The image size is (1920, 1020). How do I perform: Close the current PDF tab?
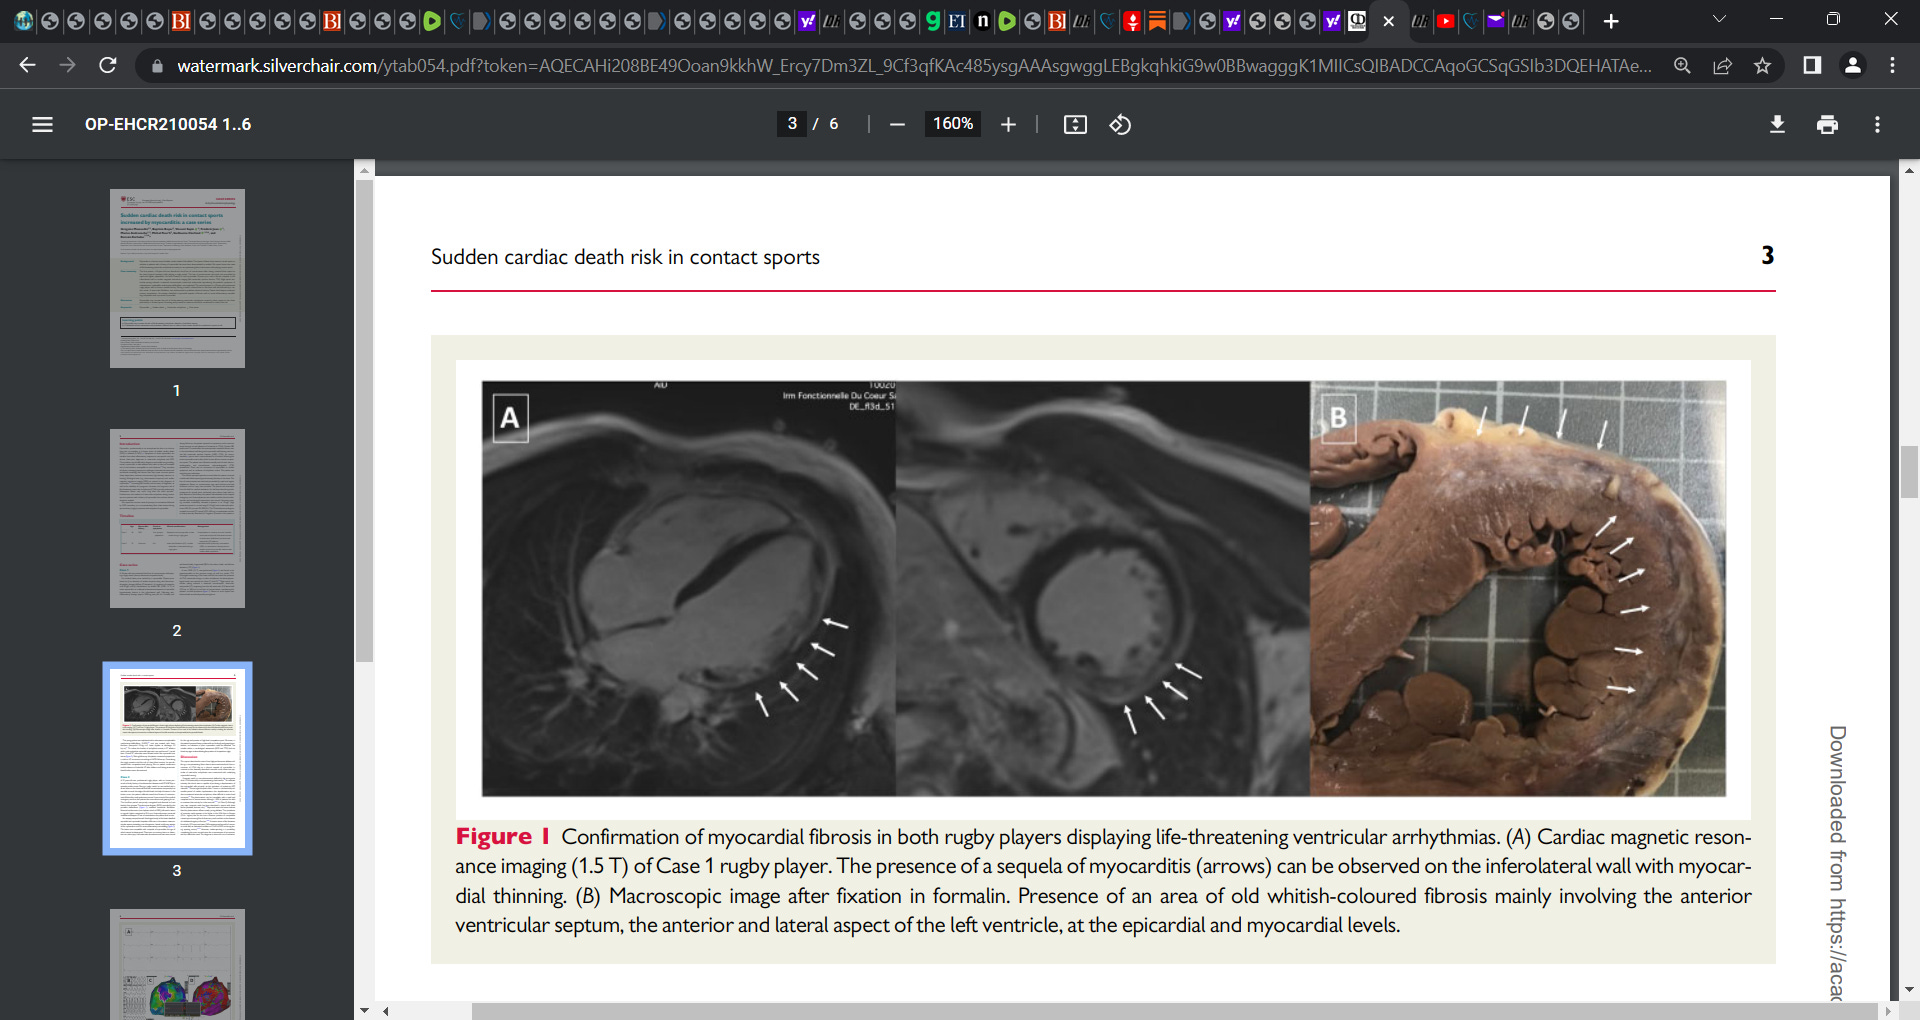click(x=1388, y=21)
